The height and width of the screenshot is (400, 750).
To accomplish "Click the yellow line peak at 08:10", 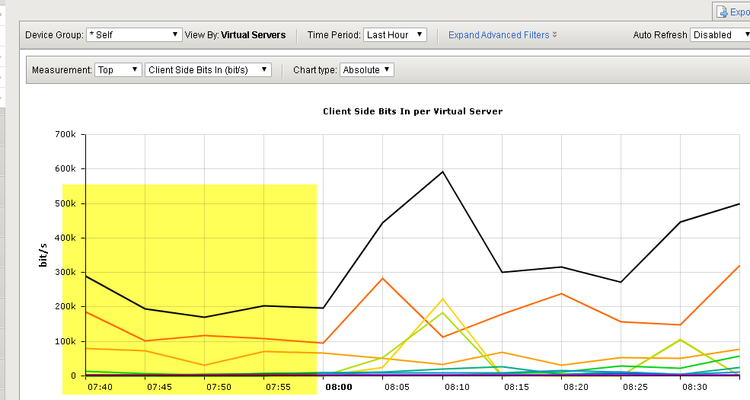I will point(443,298).
